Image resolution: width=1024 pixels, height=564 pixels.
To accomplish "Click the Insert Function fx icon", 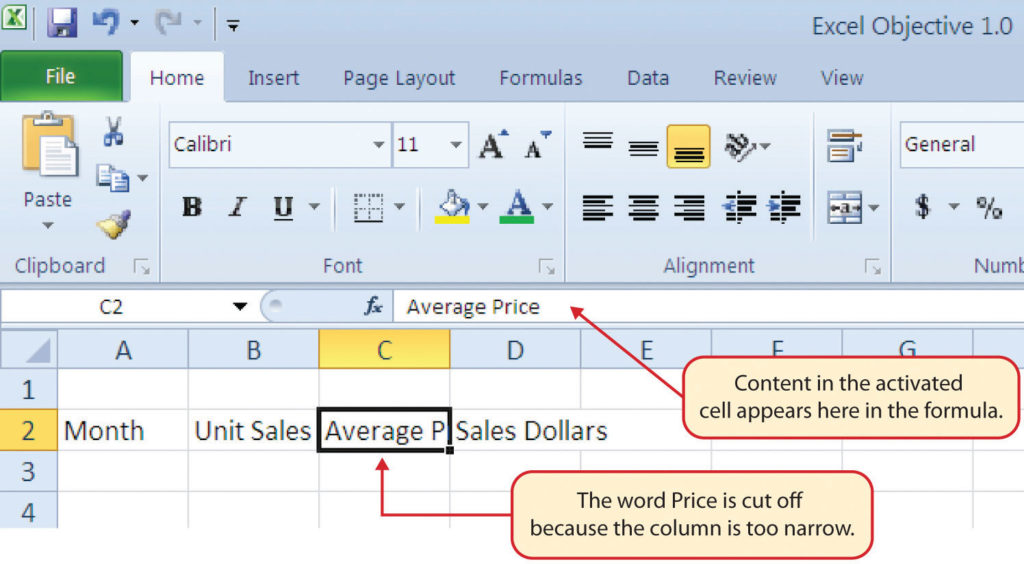I will point(373,306).
